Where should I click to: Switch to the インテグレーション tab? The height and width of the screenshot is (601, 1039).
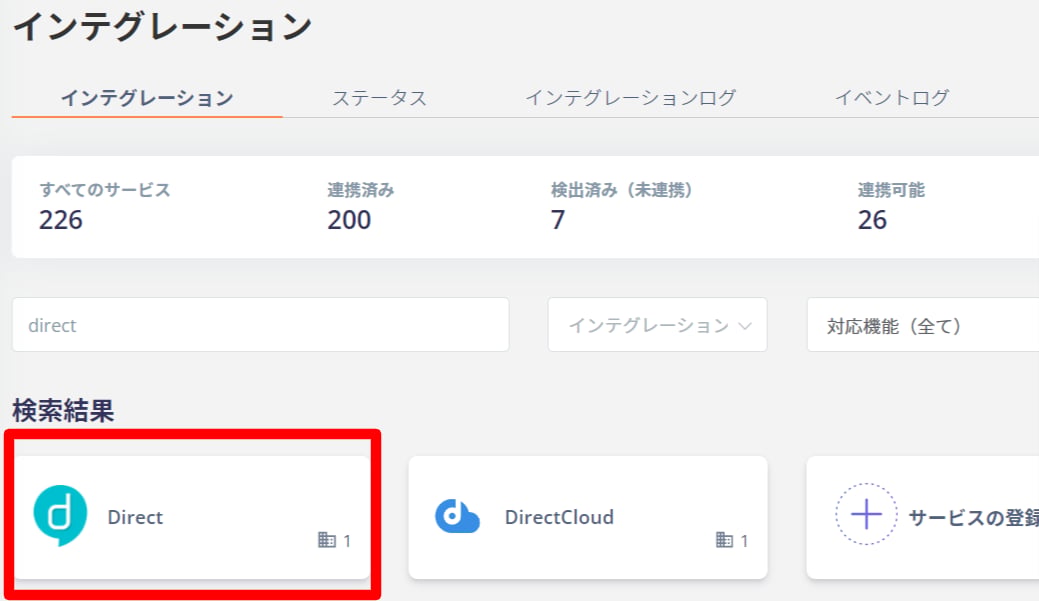pyautogui.click(x=147, y=98)
